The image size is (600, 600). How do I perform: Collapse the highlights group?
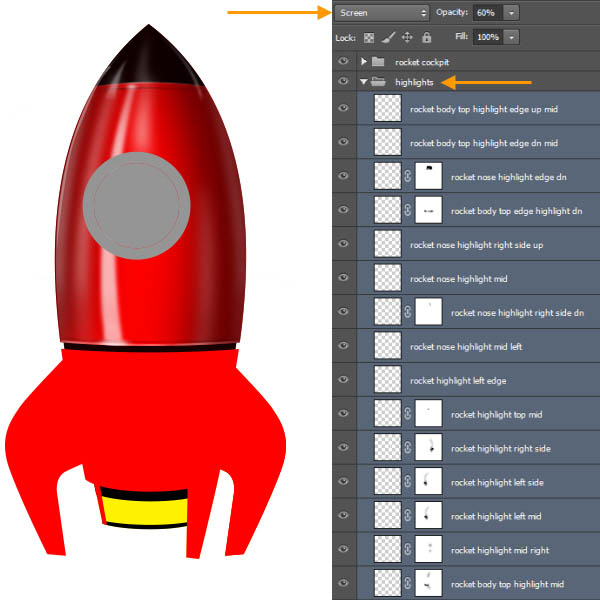[x=364, y=82]
